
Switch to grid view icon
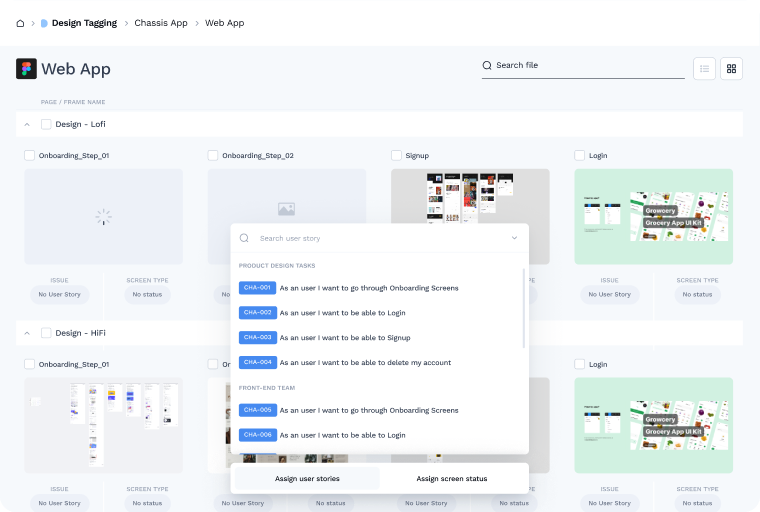[x=731, y=69]
